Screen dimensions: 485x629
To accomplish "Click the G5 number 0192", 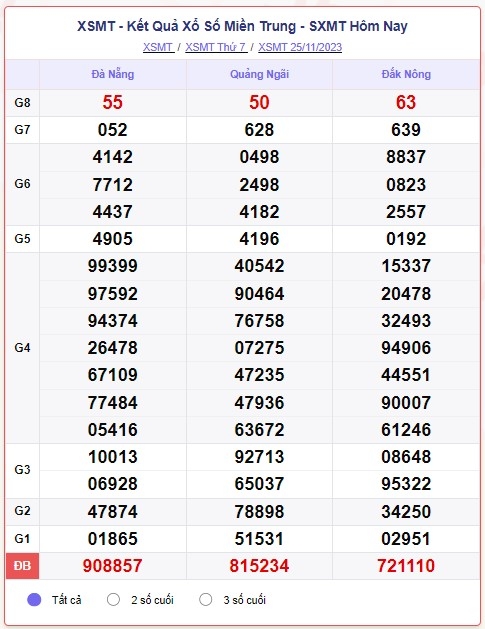I will coord(406,239).
